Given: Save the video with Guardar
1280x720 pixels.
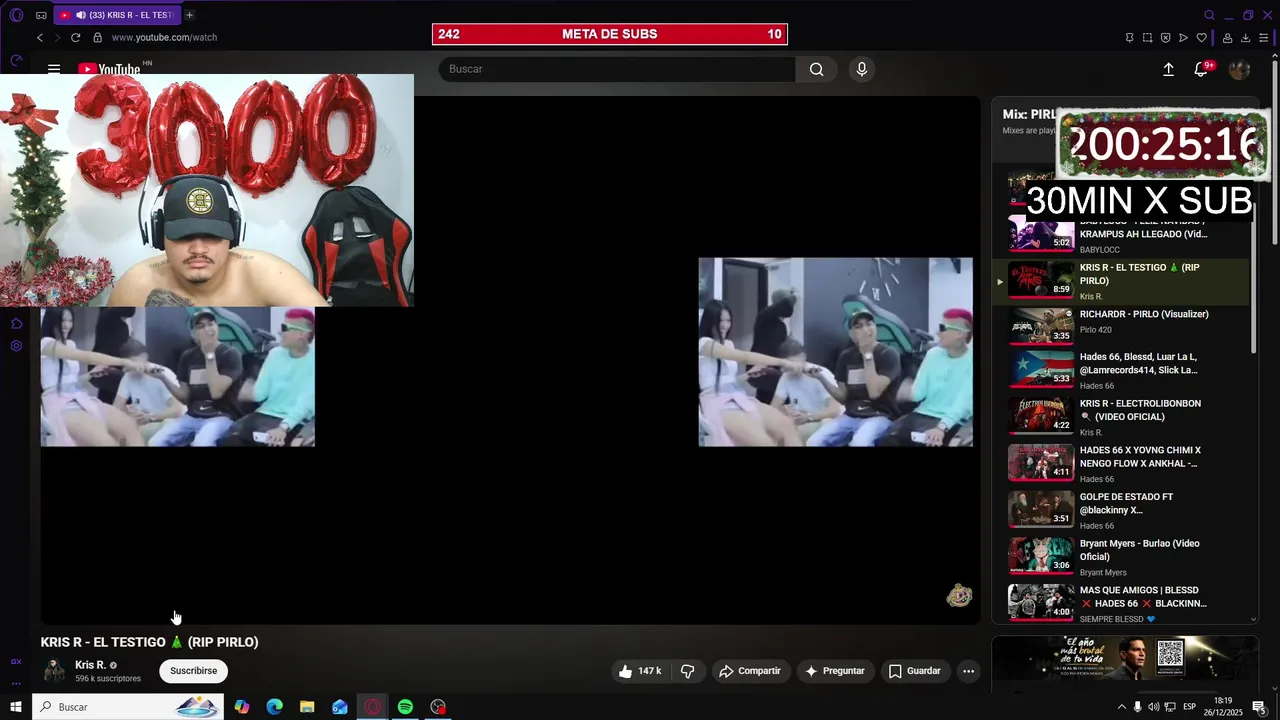Looking at the screenshot, I should click(915, 671).
